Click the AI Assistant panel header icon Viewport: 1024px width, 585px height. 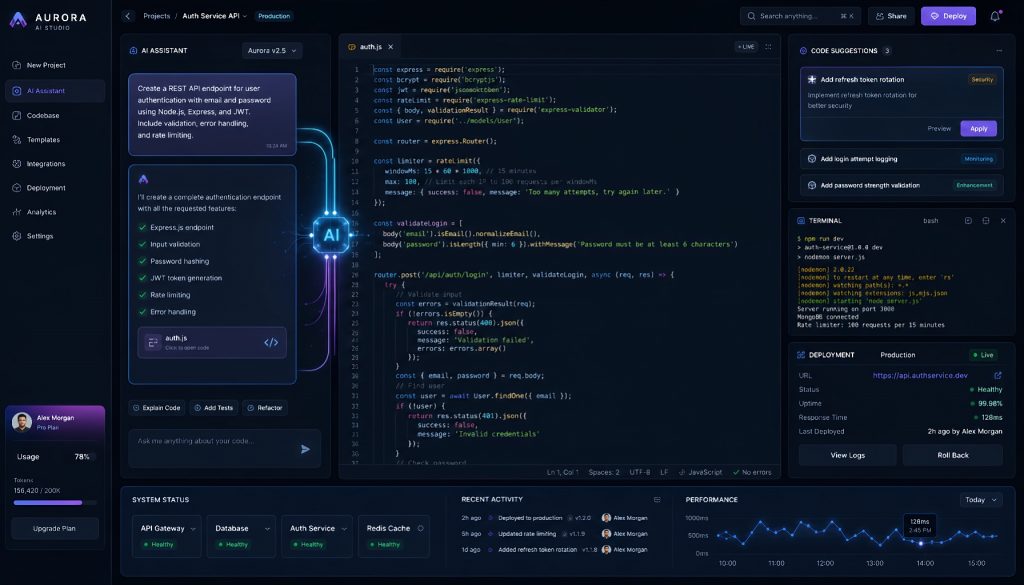133,51
